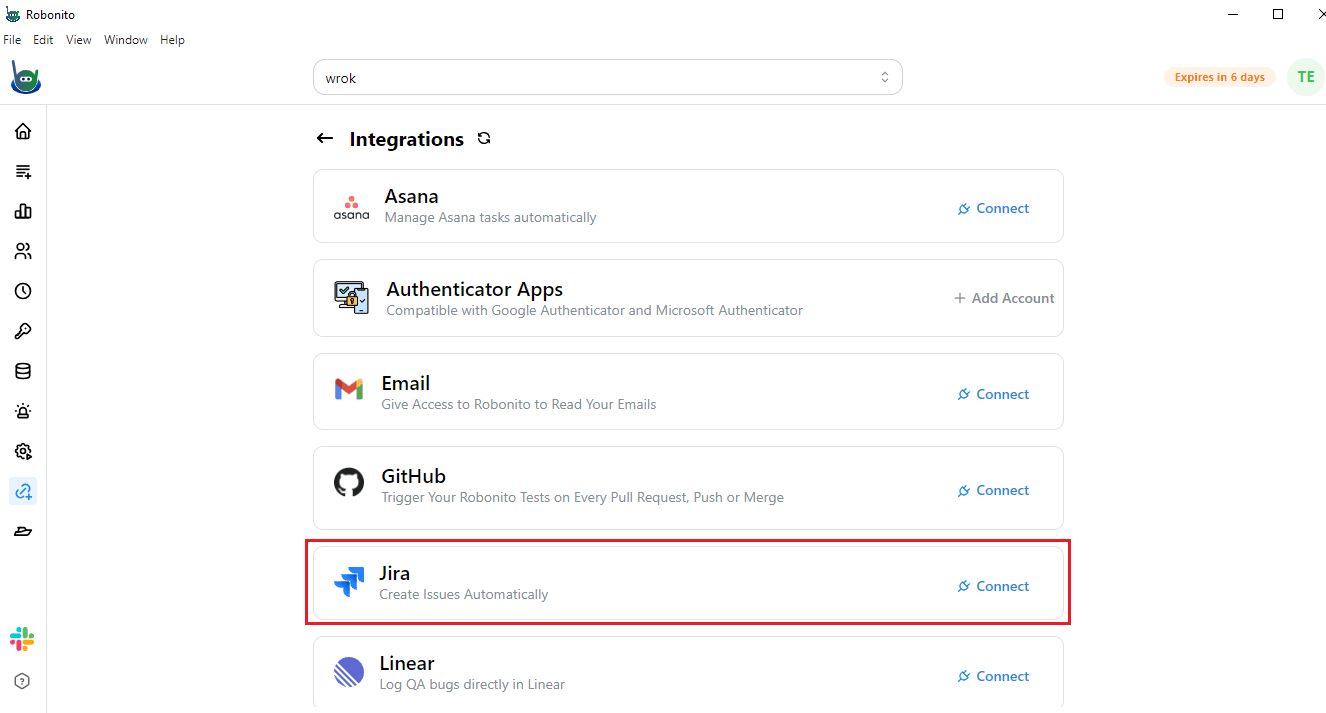Click the GitHub title text
Viewport: 1326px width, 713px height.
pyautogui.click(x=414, y=476)
